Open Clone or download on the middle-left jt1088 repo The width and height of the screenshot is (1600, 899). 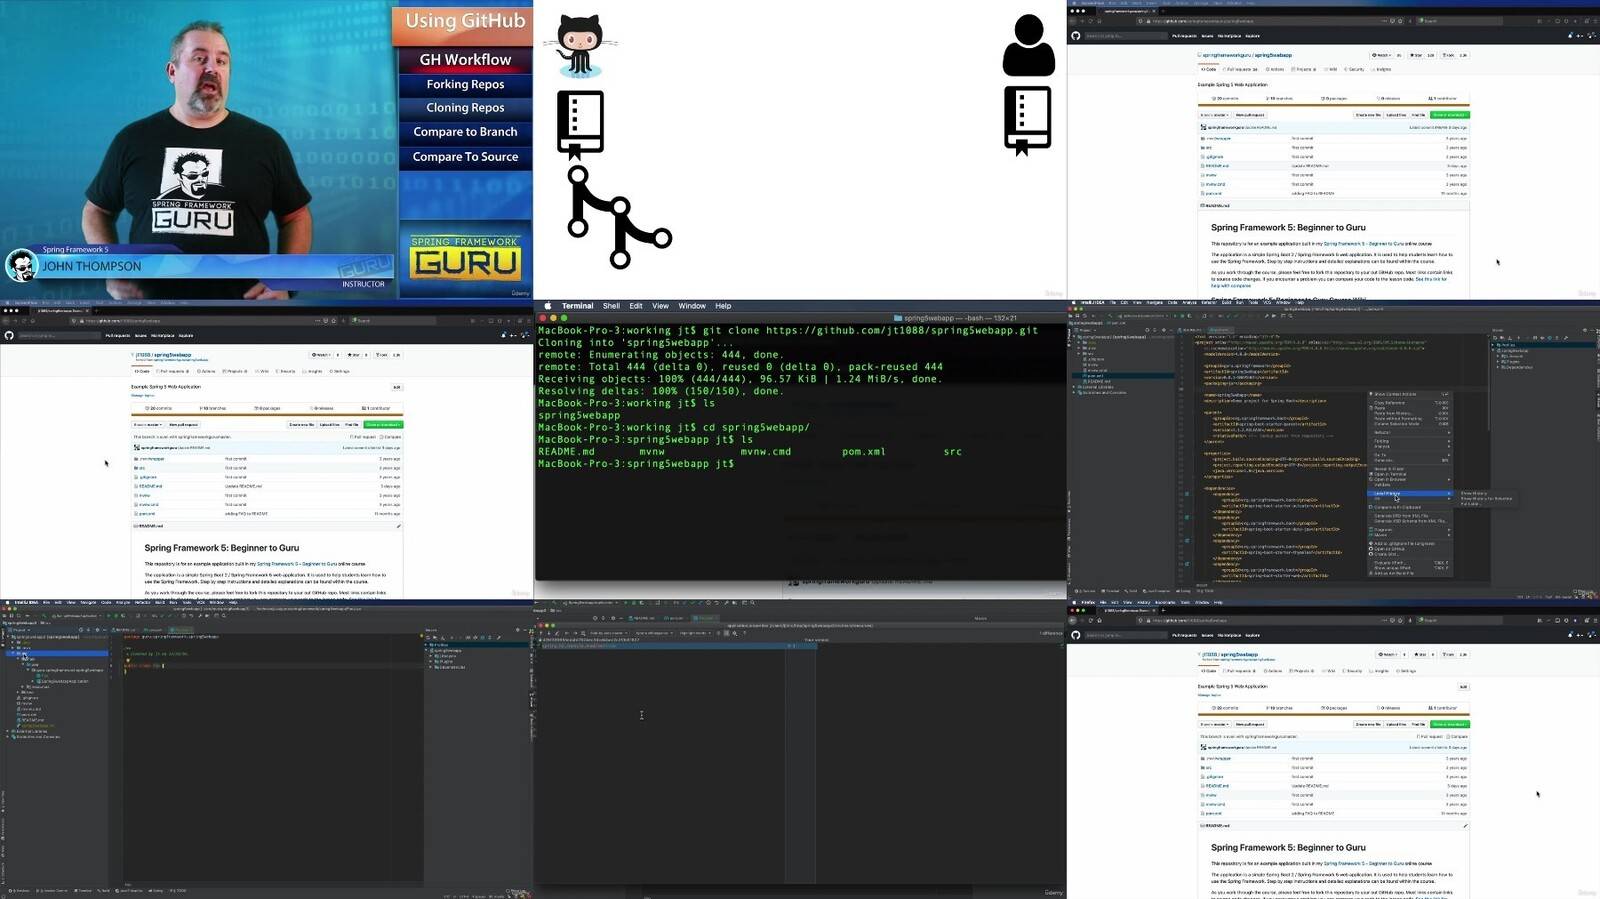383,424
